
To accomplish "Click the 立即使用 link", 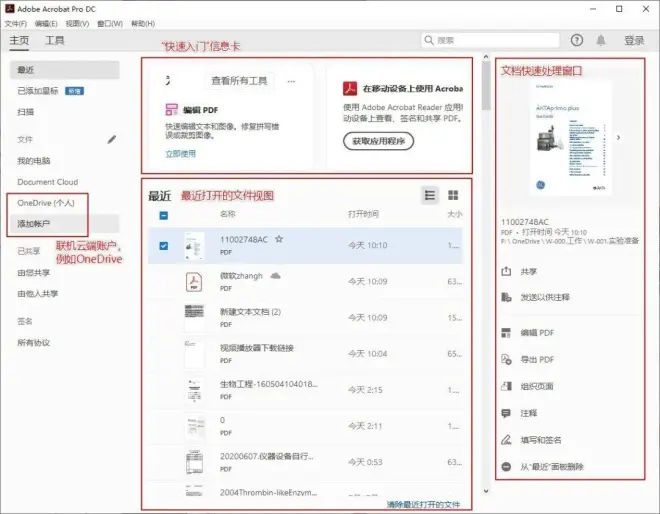I will [x=181, y=154].
